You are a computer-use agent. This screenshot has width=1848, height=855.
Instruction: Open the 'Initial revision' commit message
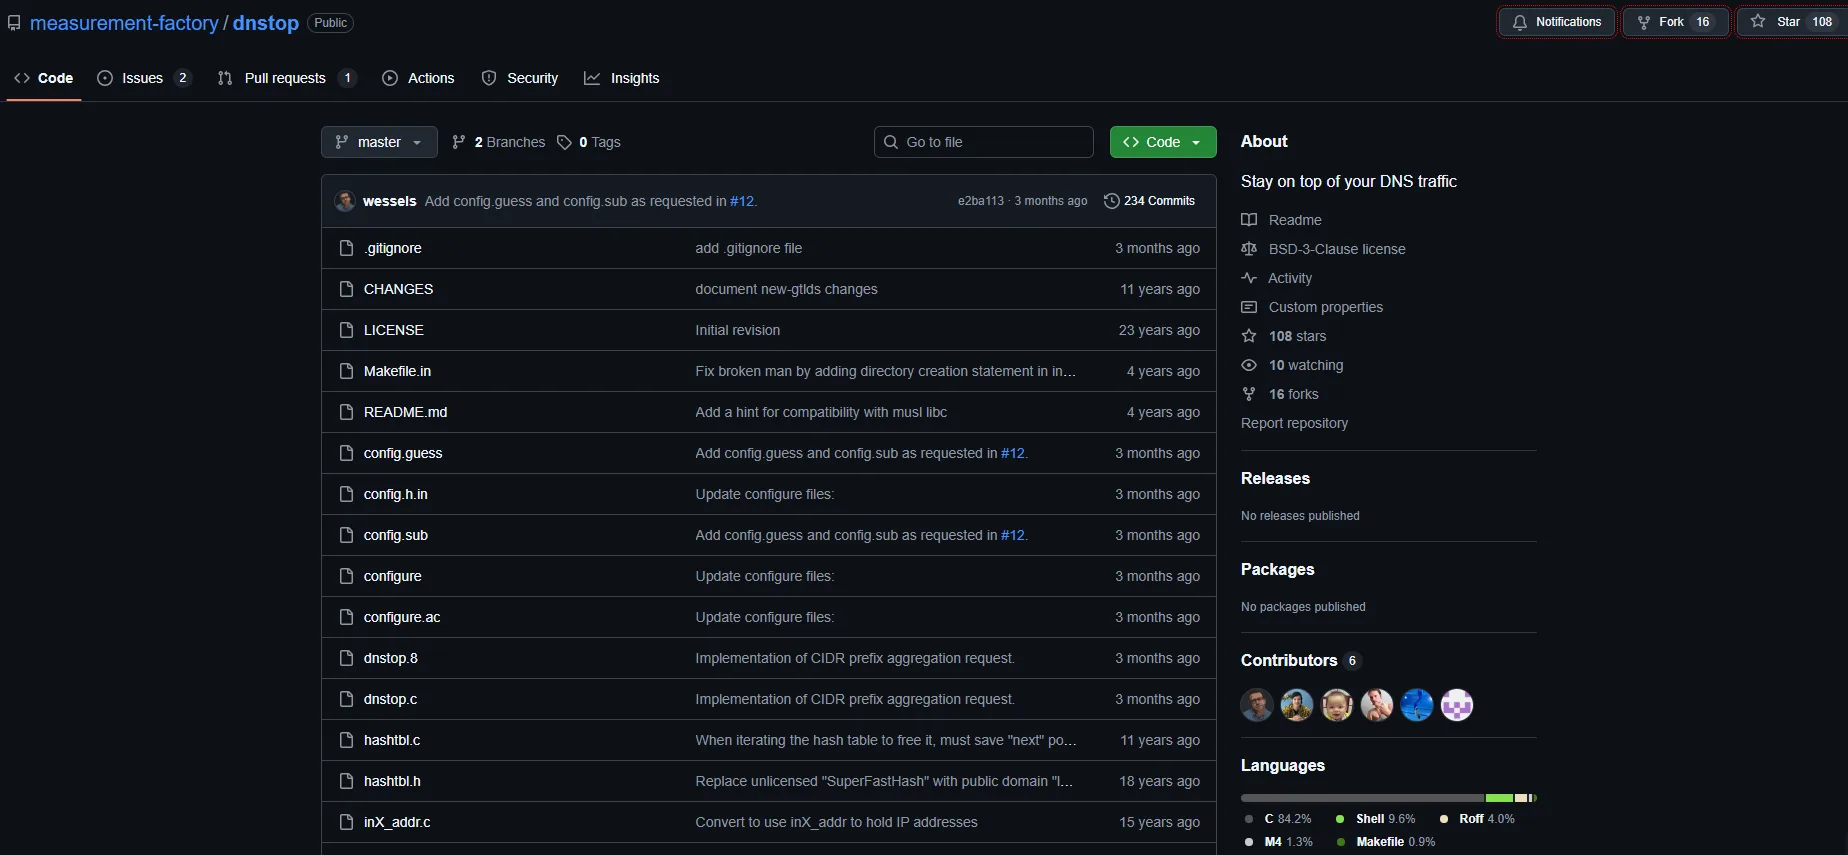coord(738,330)
